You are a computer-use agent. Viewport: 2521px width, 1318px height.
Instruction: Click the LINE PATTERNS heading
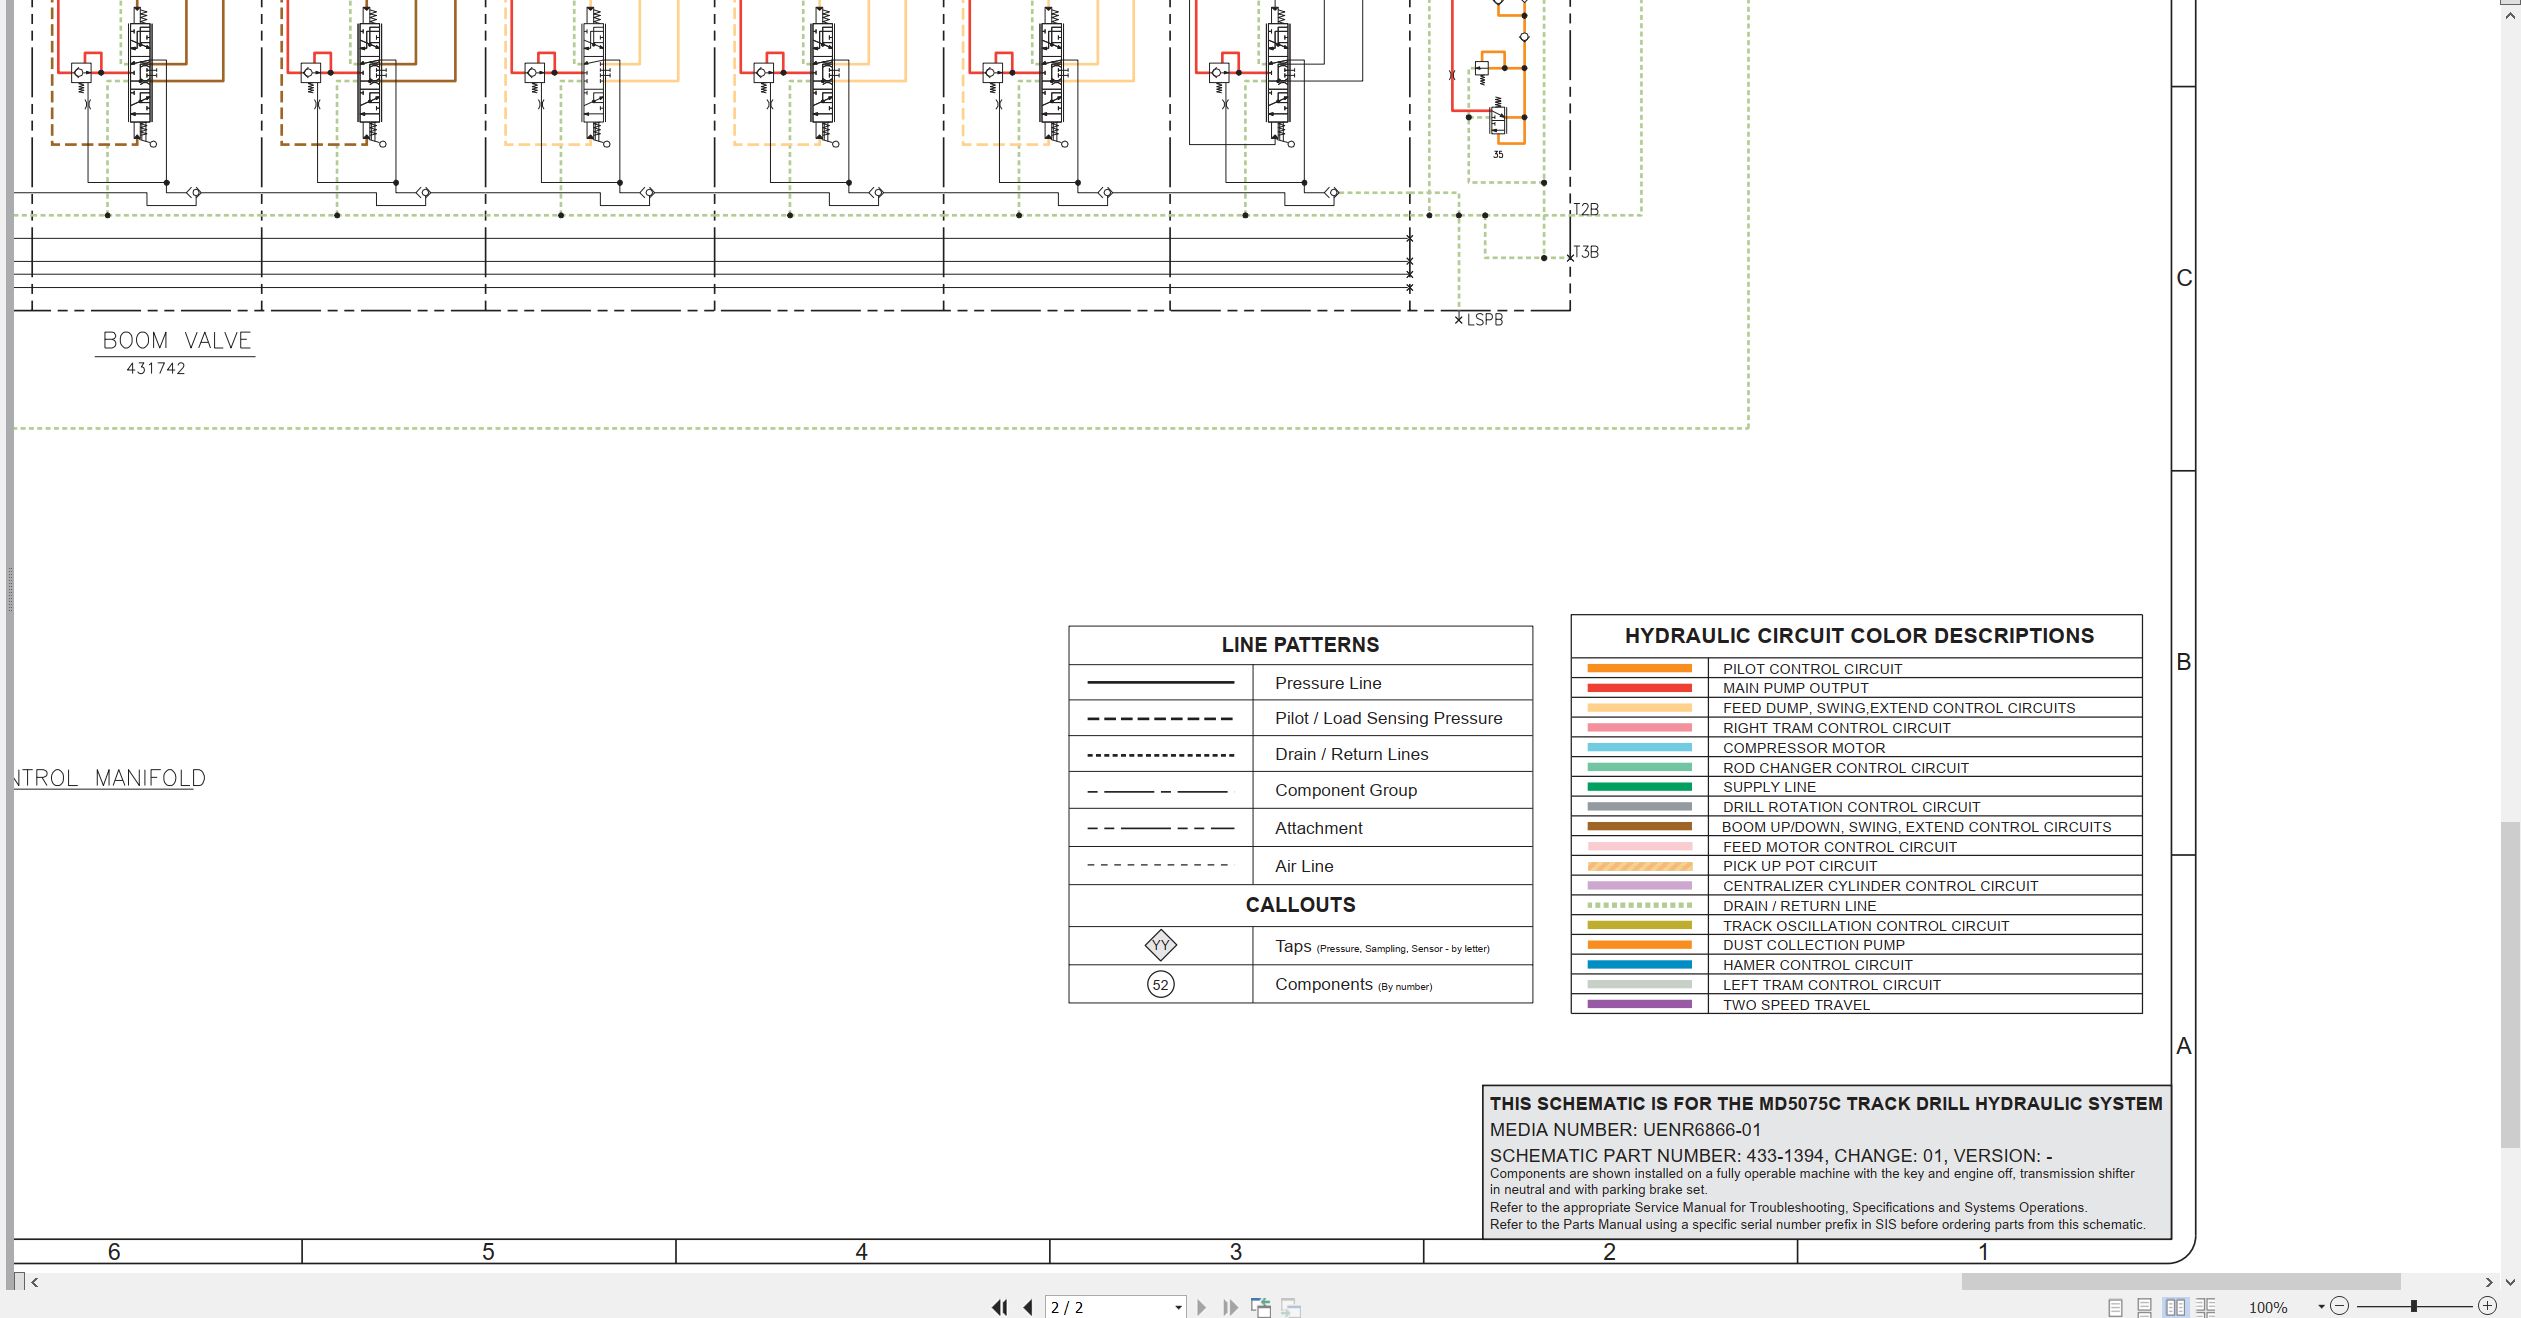pyautogui.click(x=1300, y=645)
